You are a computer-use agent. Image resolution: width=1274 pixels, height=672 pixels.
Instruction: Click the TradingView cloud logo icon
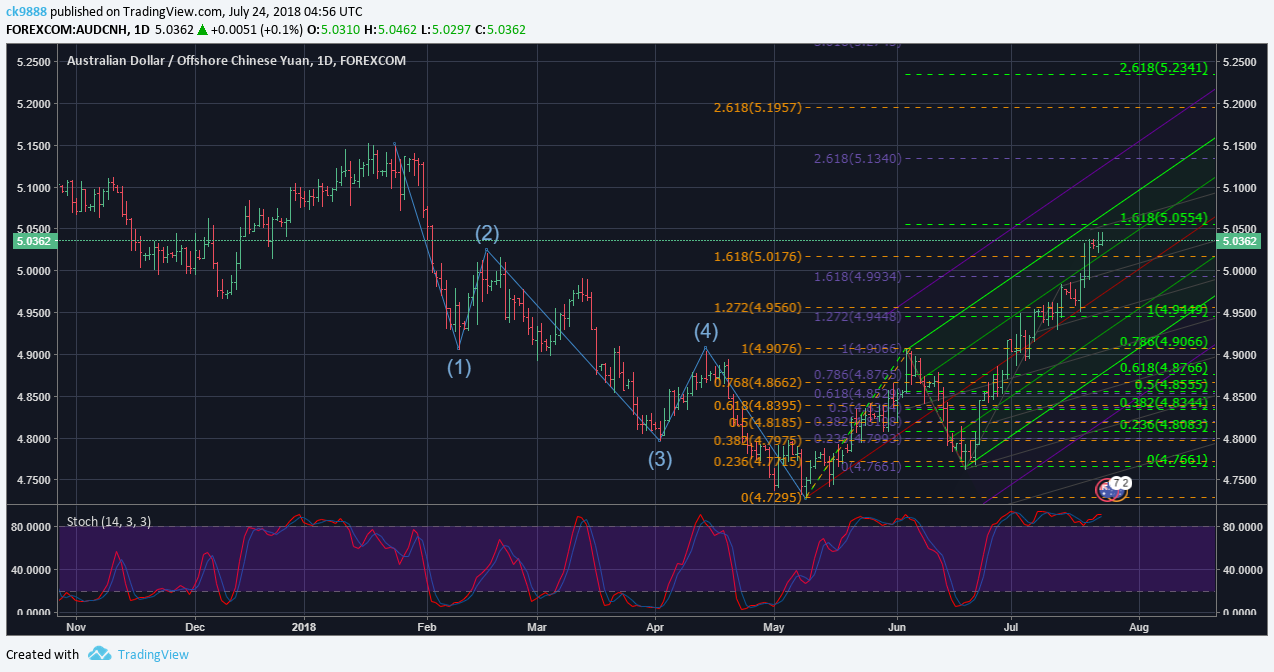point(99,654)
